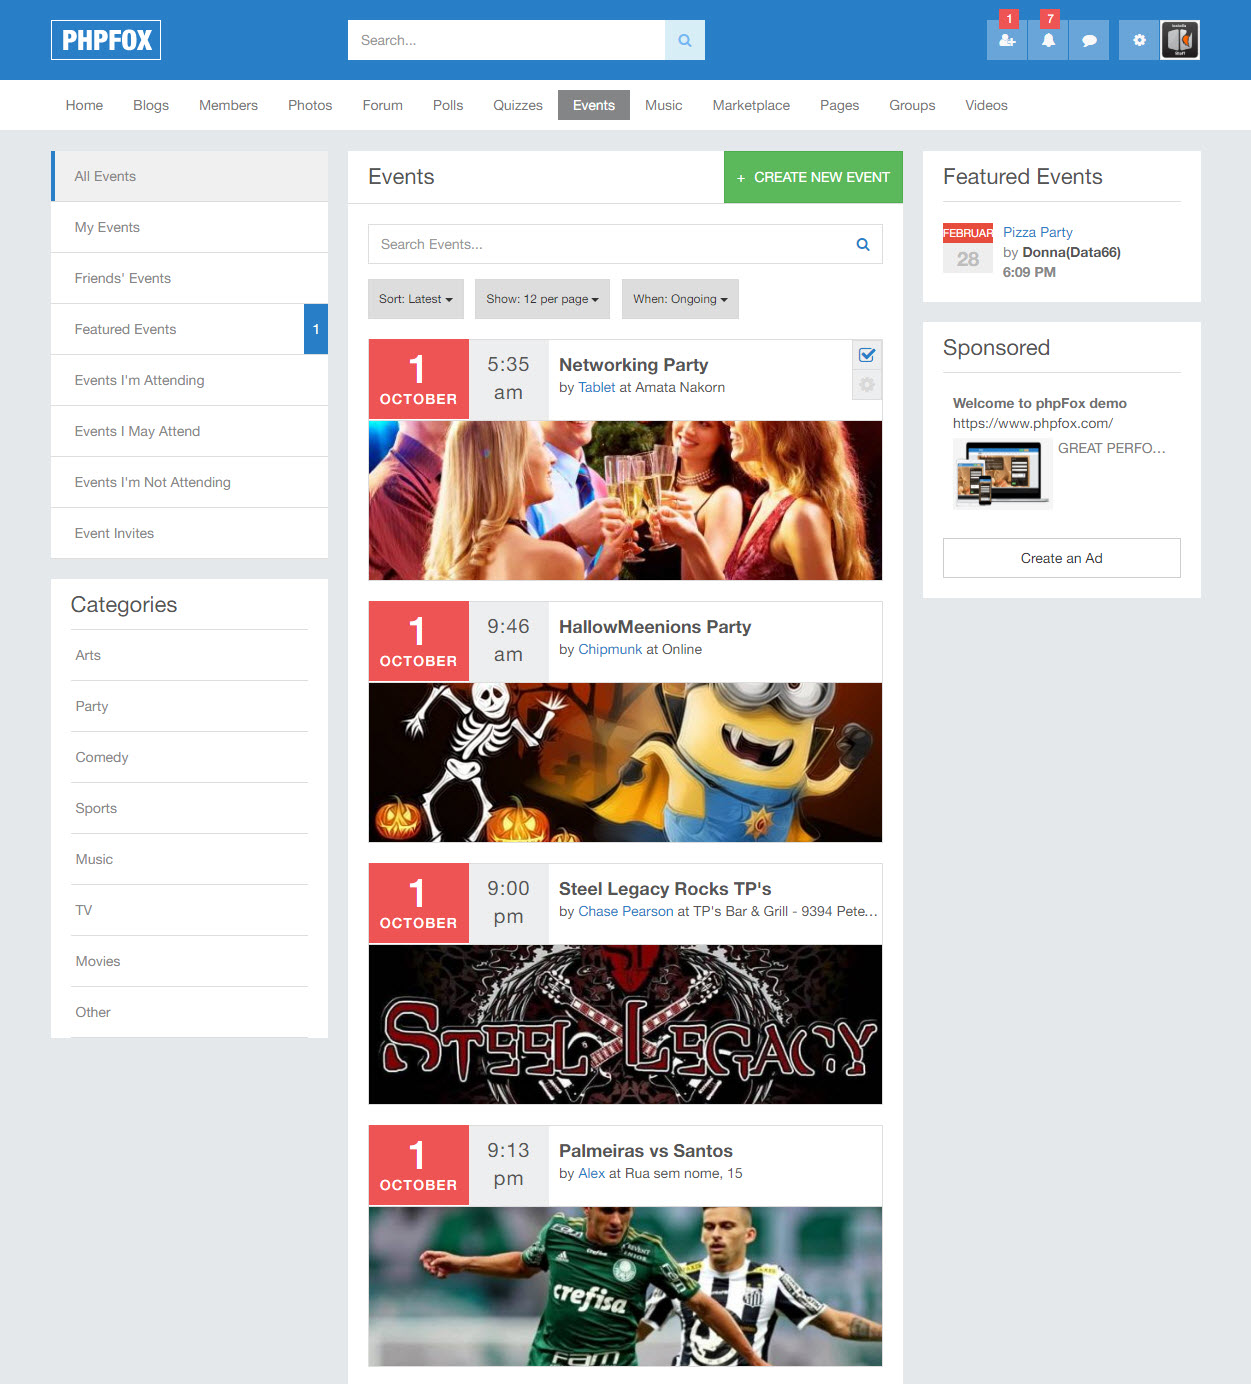1251x1384 pixels.
Task: Open the Forum section
Action: pyautogui.click(x=382, y=105)
